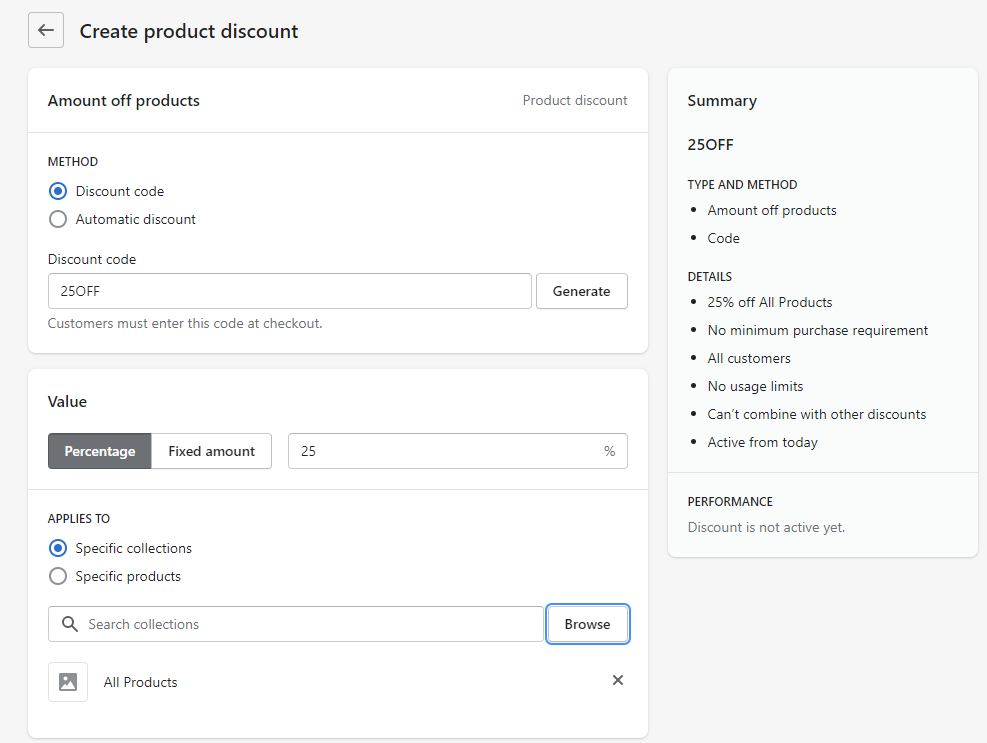
Task: Choose Specific collections option
Action: pyautogui.click(x=58, y=548)
